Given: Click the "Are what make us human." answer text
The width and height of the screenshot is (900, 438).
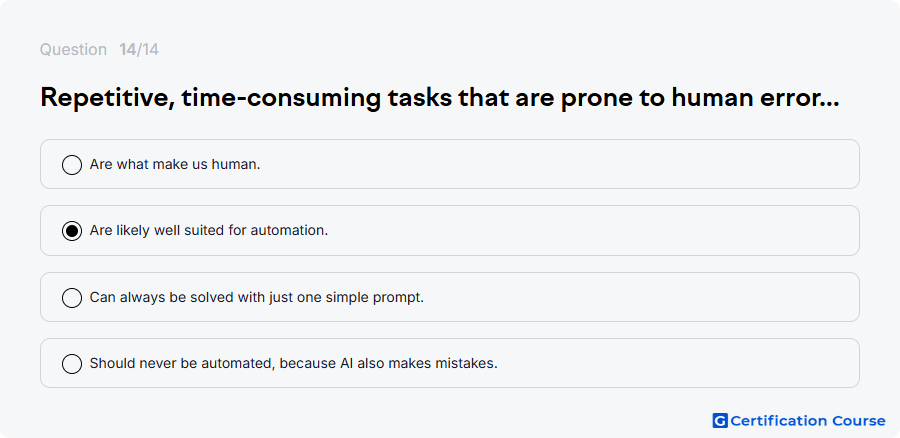Looking at the screenshot, I should tap(175, 164).
